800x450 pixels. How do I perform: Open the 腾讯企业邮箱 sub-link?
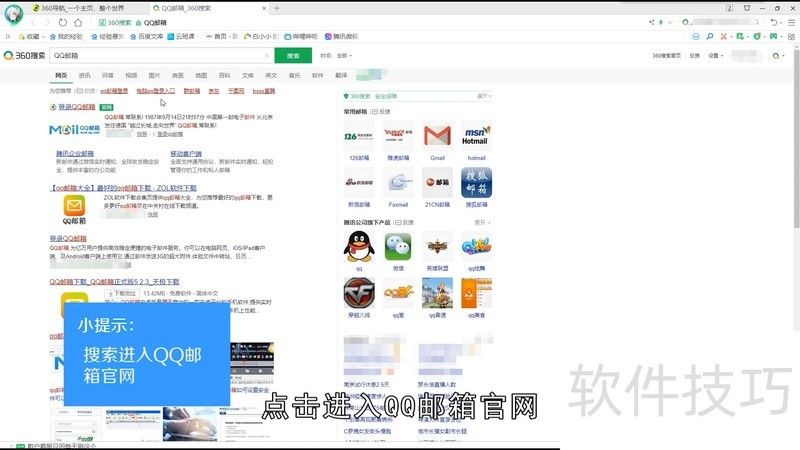pyautogui.click(x=75, y=153)
